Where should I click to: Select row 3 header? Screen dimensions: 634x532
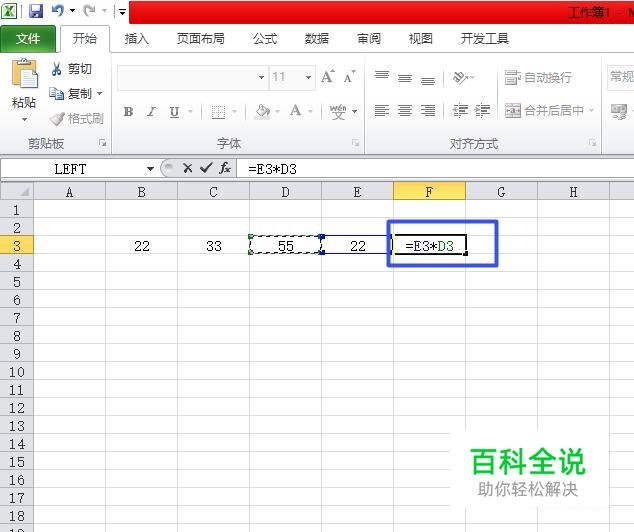17,245
